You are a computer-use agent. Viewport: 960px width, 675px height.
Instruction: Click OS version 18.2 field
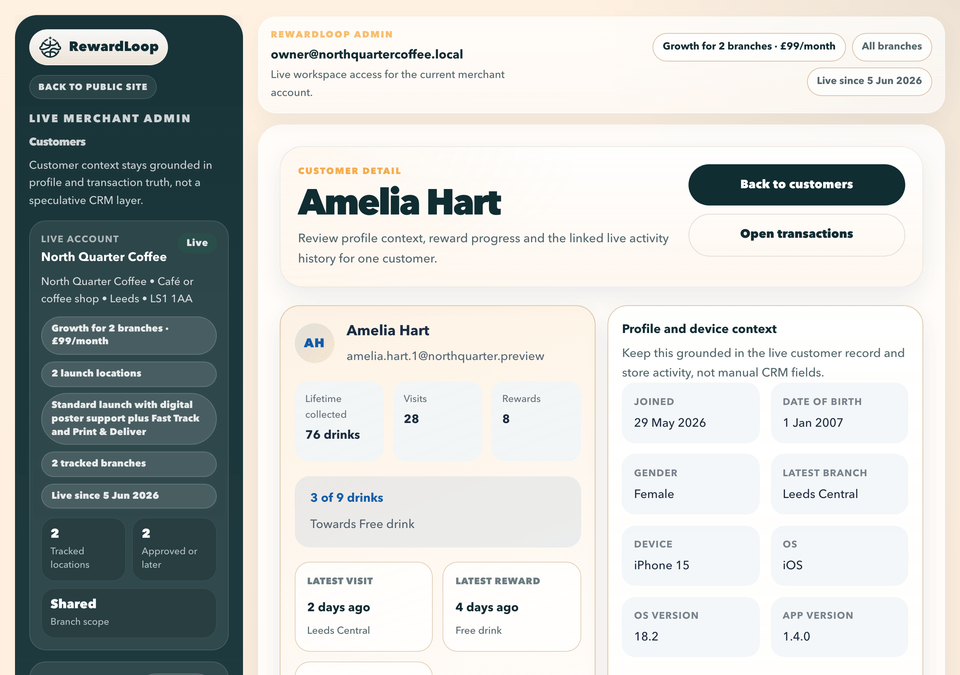pyautogui.click(x=691, y=627)
